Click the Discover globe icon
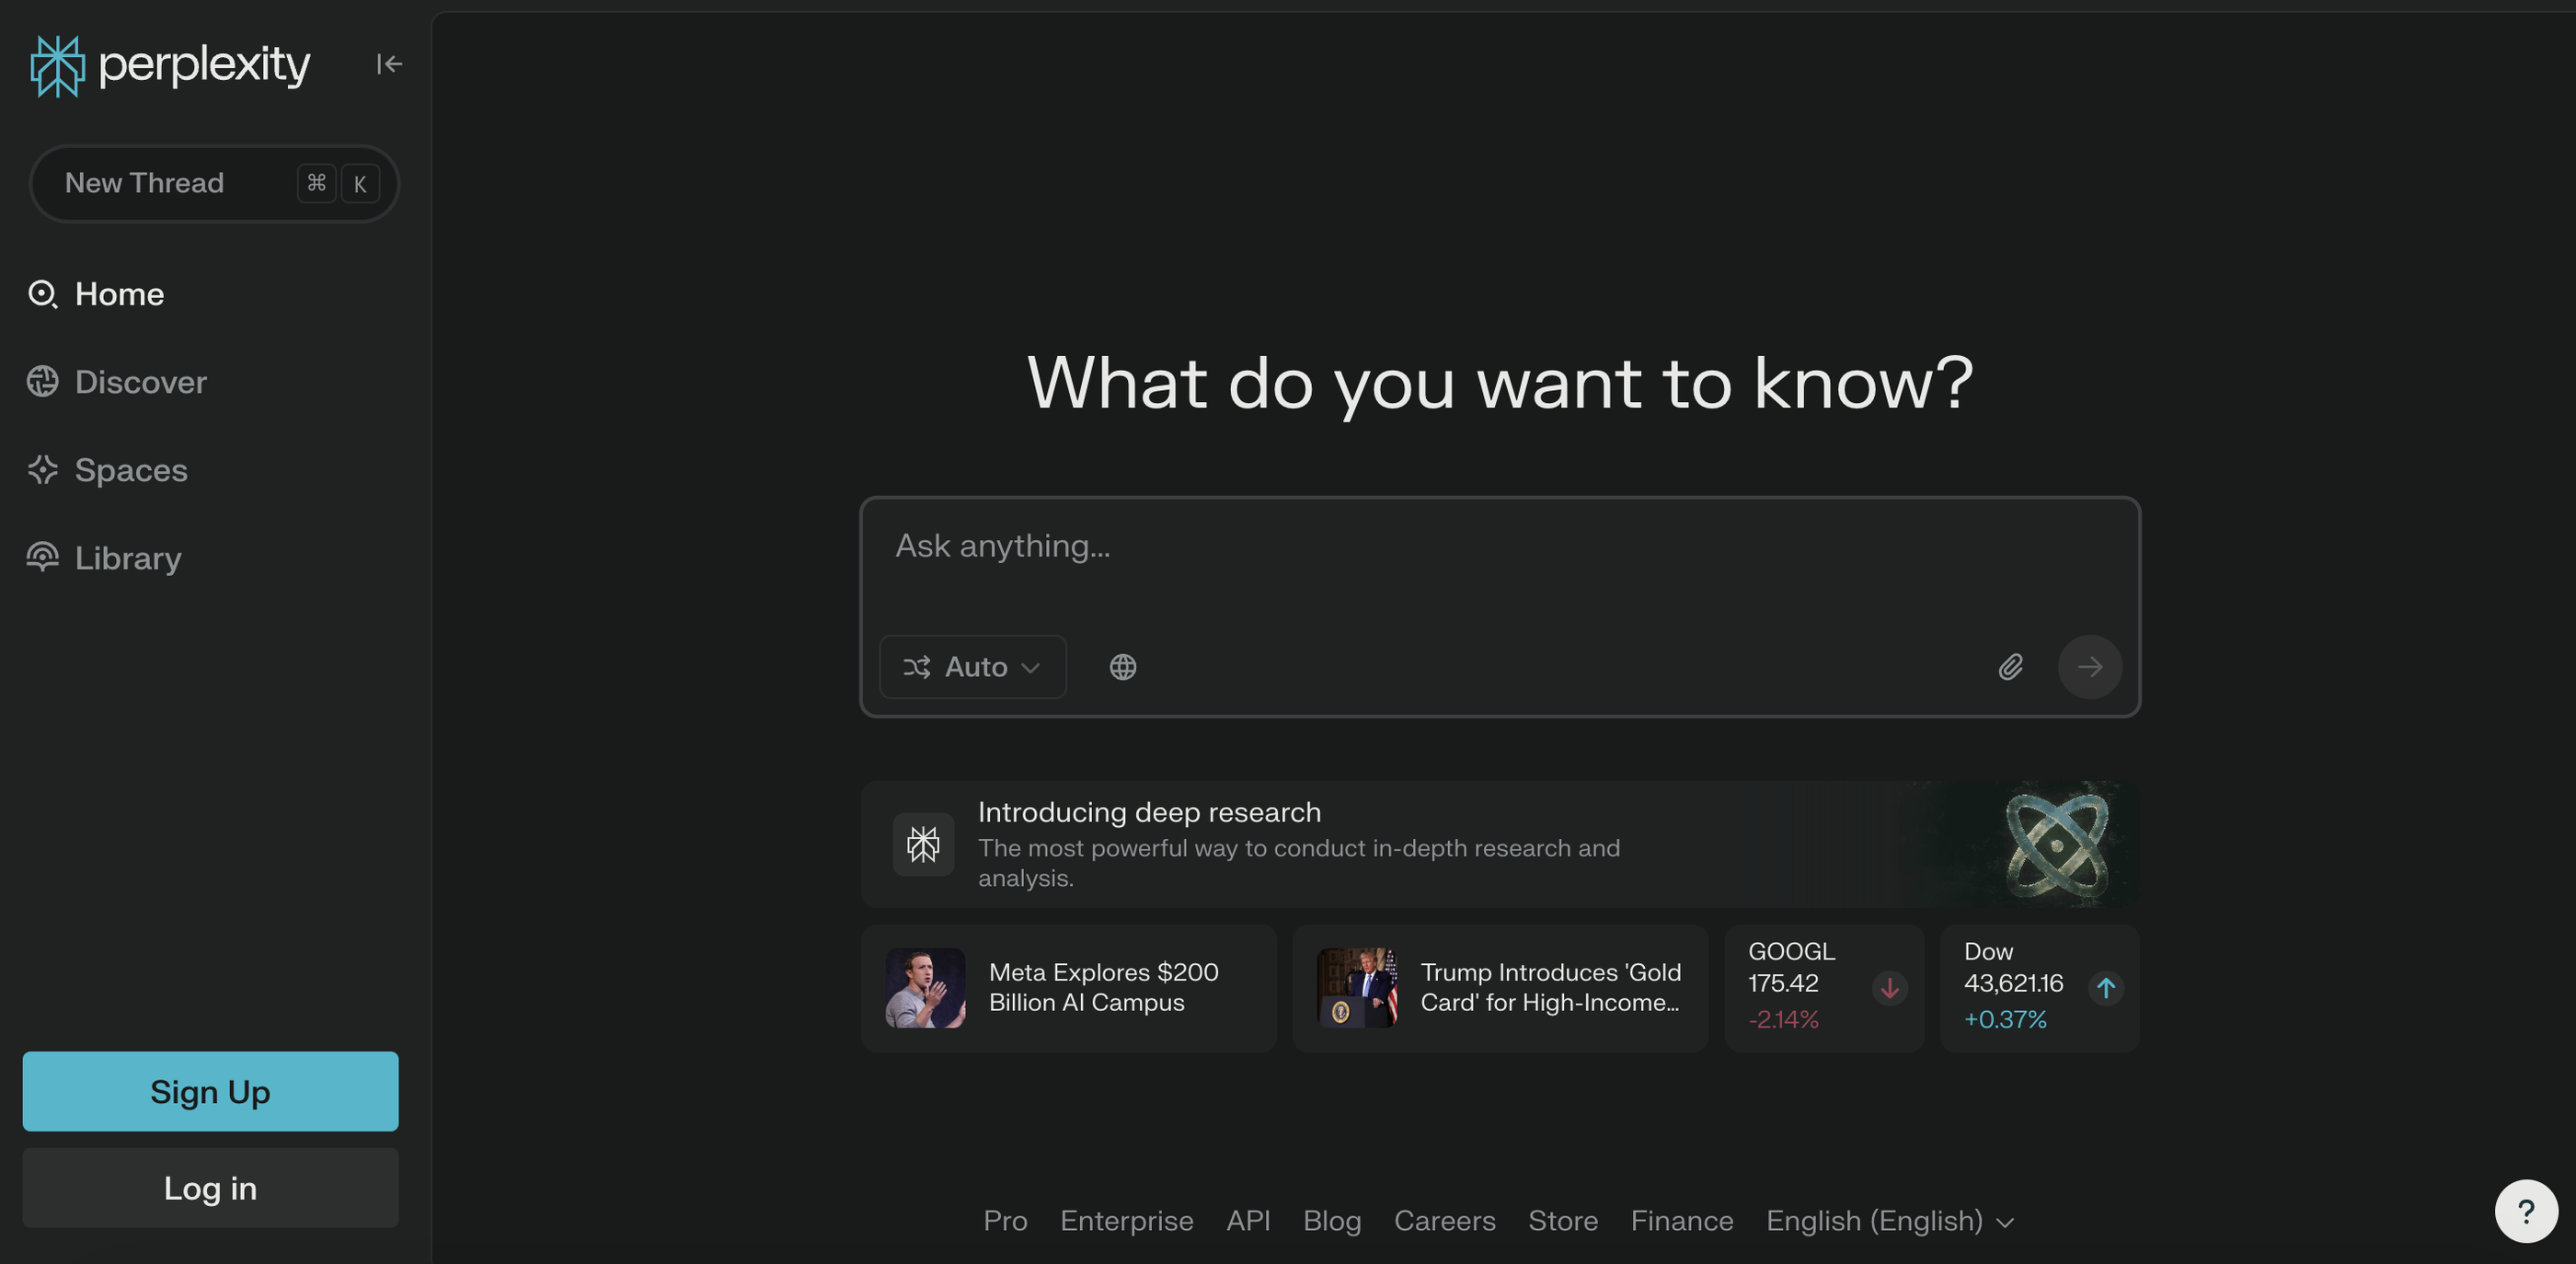This screenshot has height=1264, width=2576. 43,382
